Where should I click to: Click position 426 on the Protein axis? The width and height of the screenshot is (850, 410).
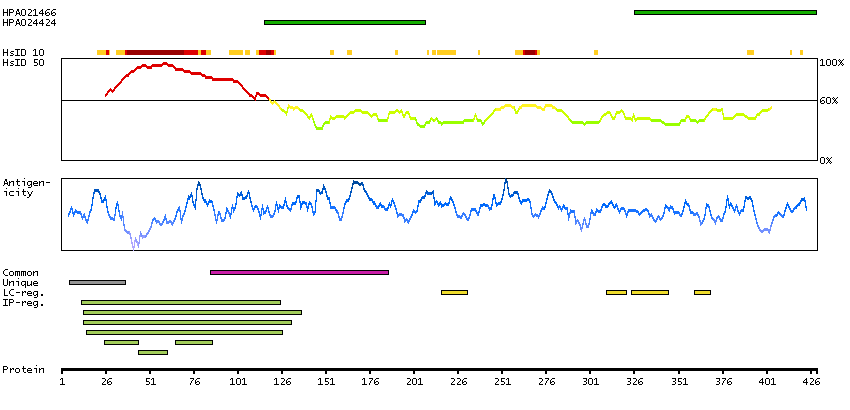[810, 381]
